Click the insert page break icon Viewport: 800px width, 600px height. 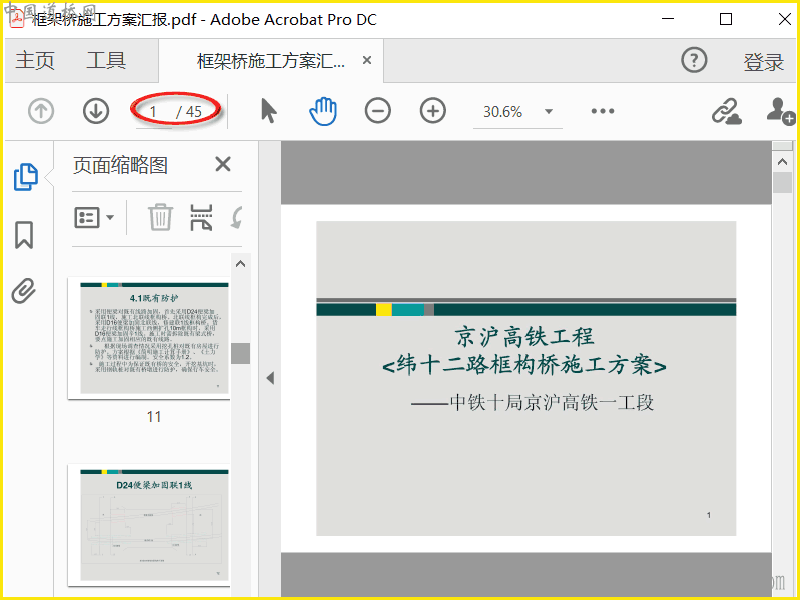[x=201, y=218]
